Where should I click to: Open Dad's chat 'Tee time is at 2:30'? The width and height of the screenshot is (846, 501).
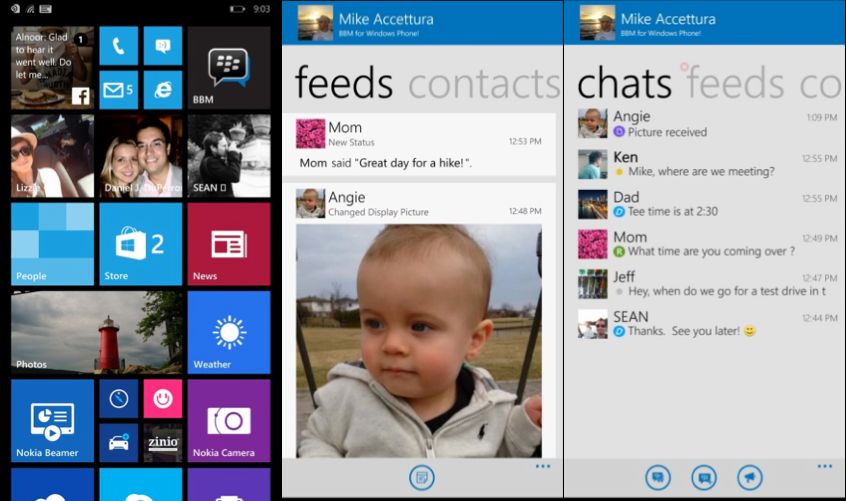(707, 203)
